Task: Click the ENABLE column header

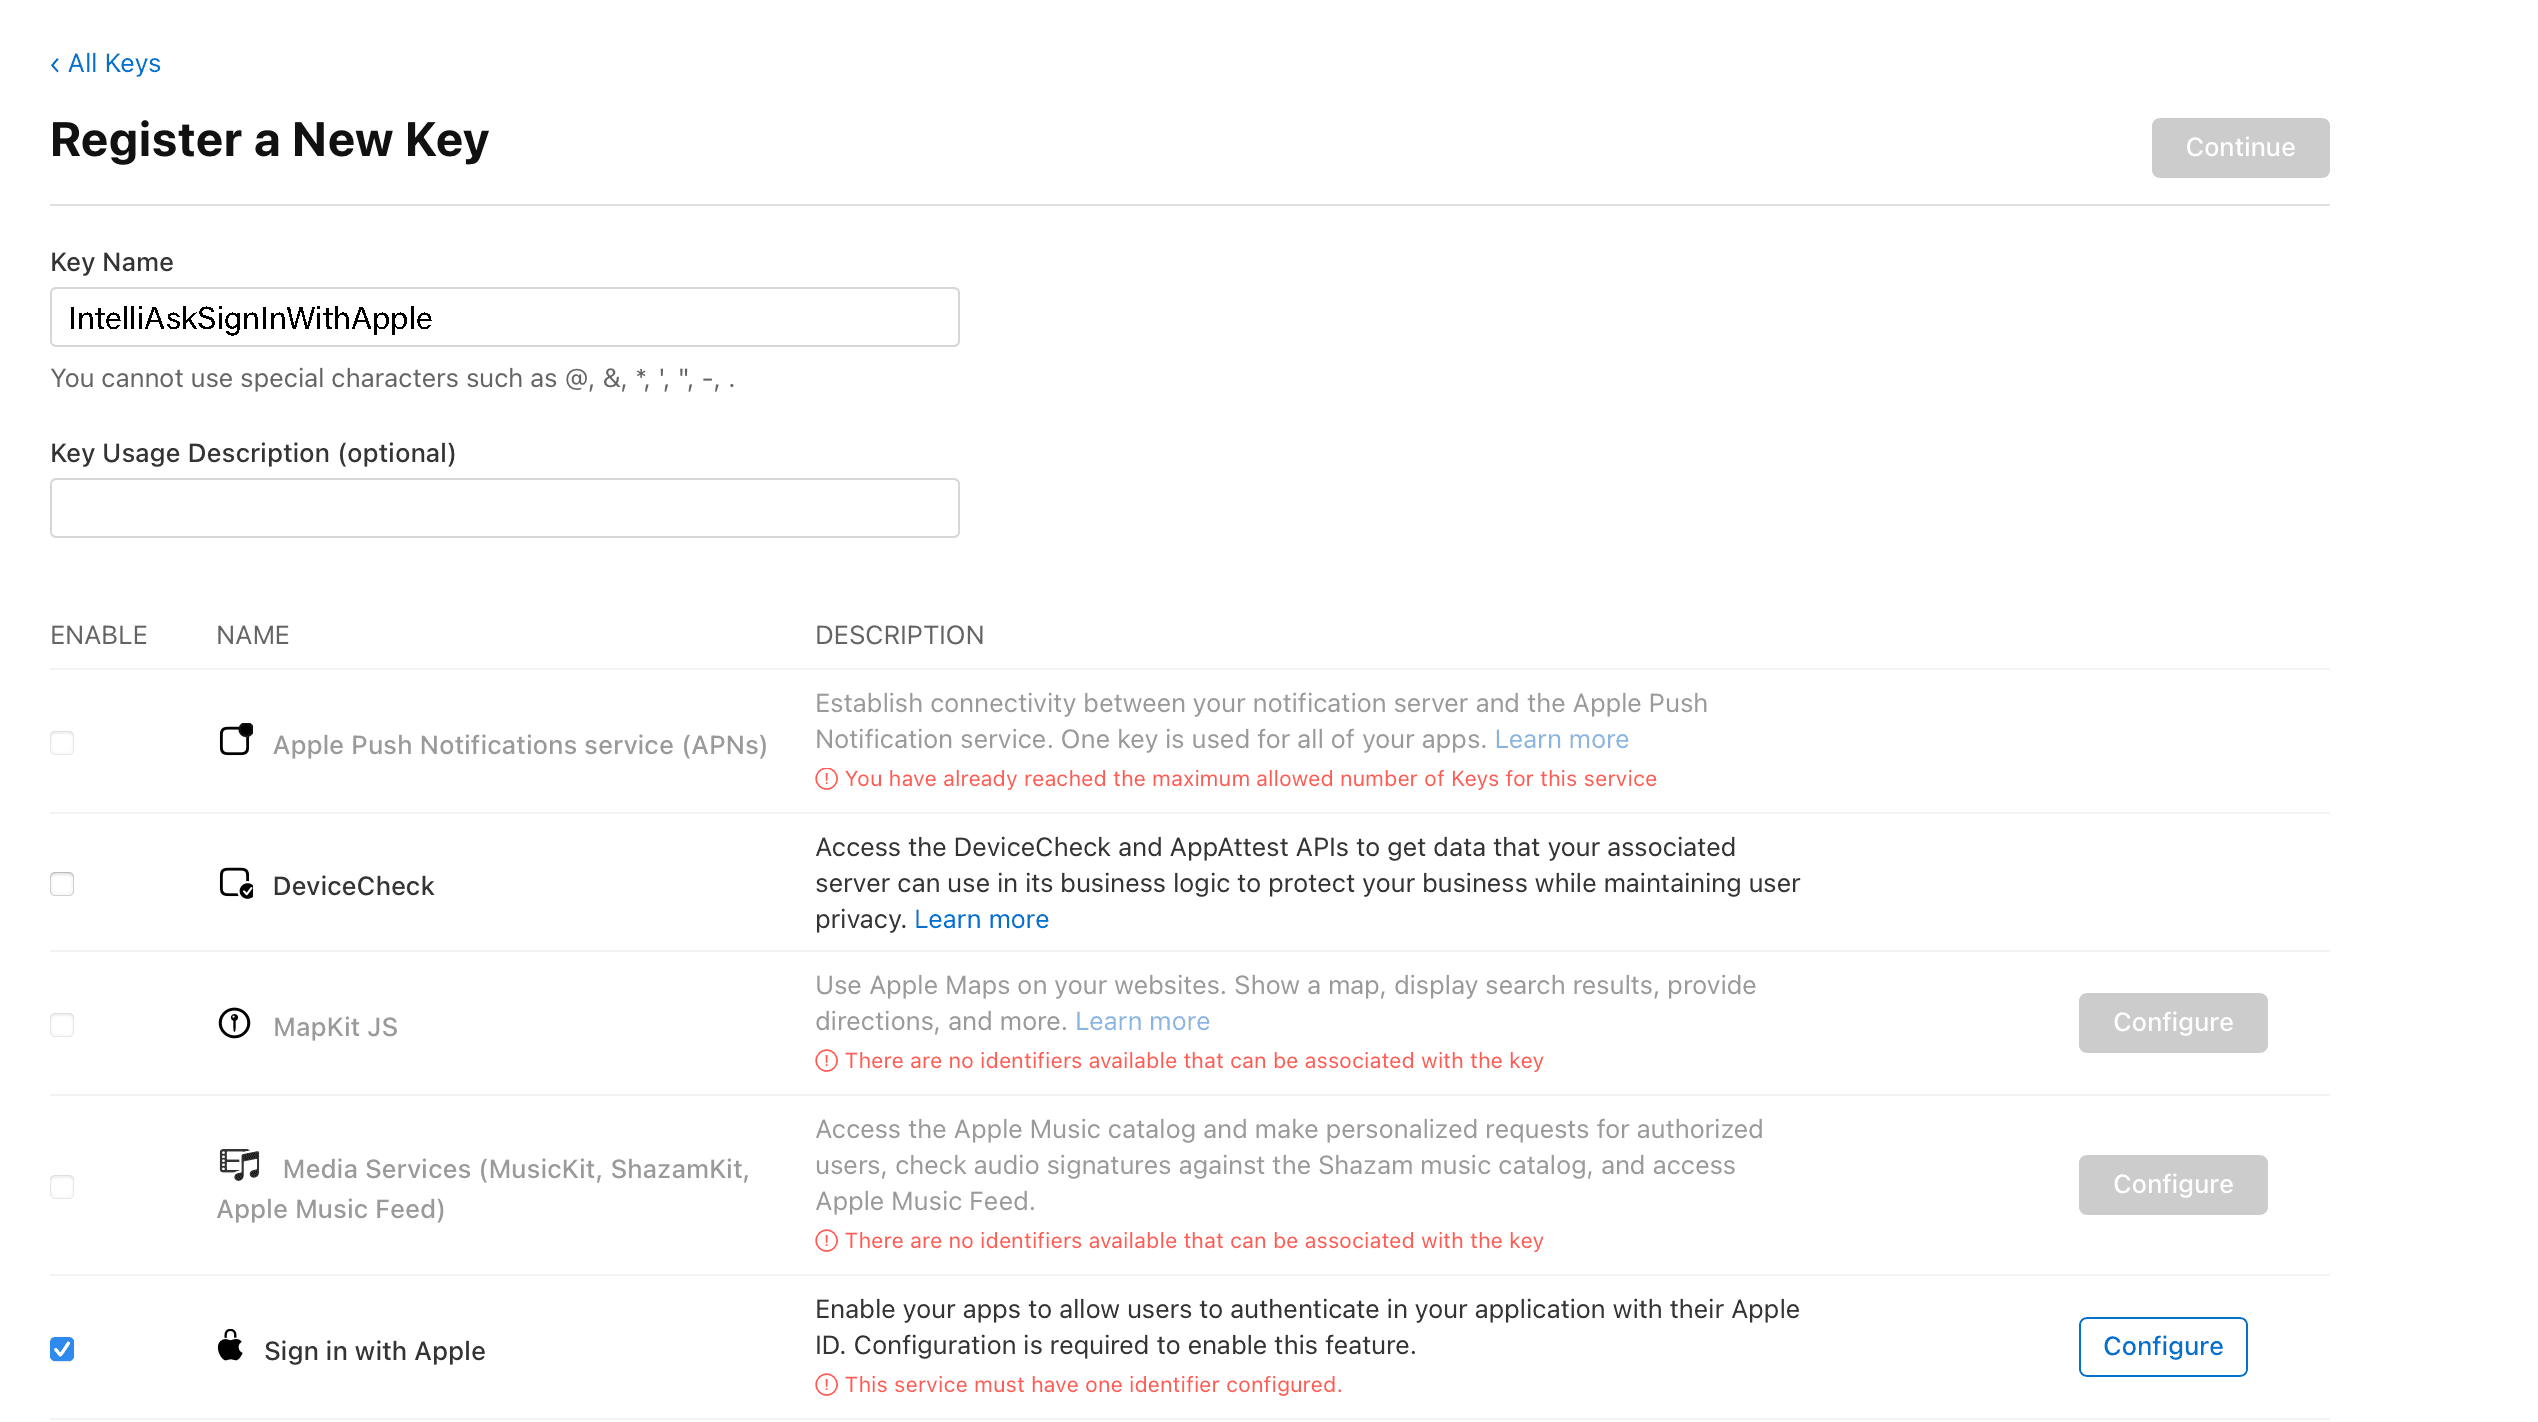Action: (x=99, y=635)
